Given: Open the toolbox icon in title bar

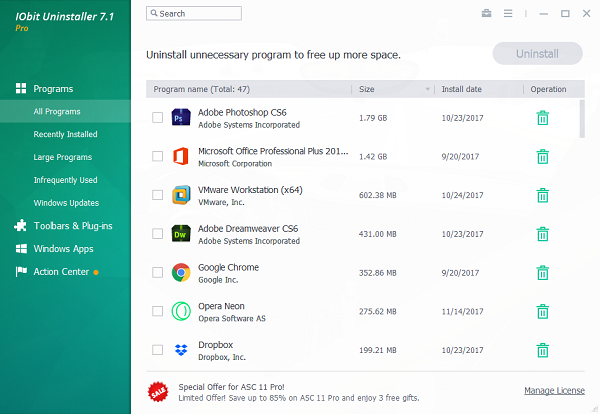Looking at the screenshot, I should pos(487,14).
